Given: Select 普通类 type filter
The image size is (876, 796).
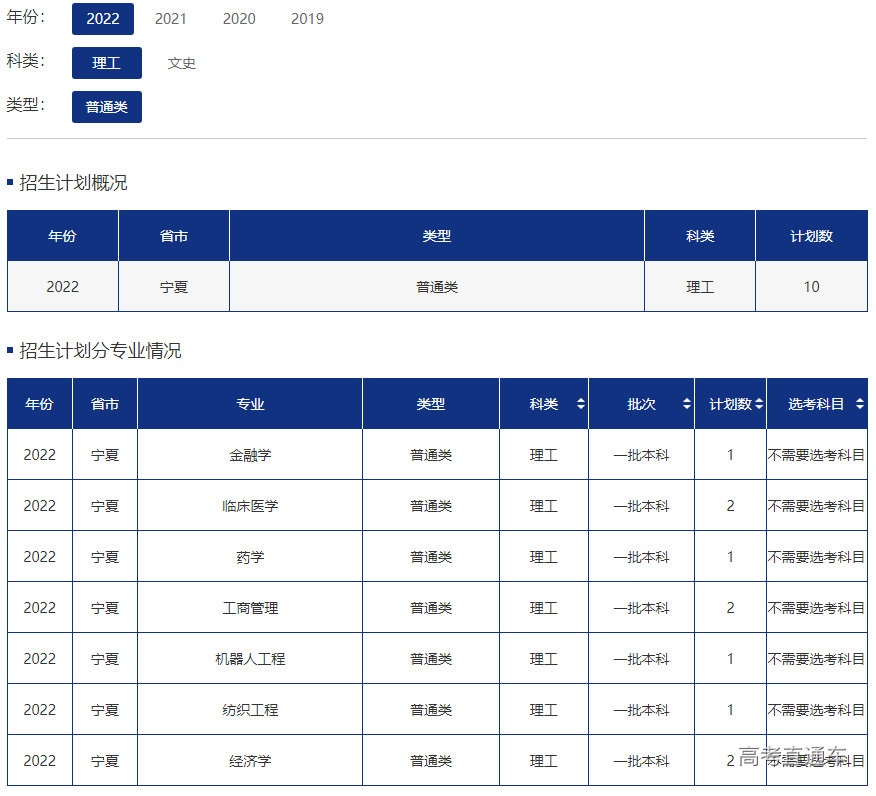Looking at the screenshot, I should tap(106, 107).
